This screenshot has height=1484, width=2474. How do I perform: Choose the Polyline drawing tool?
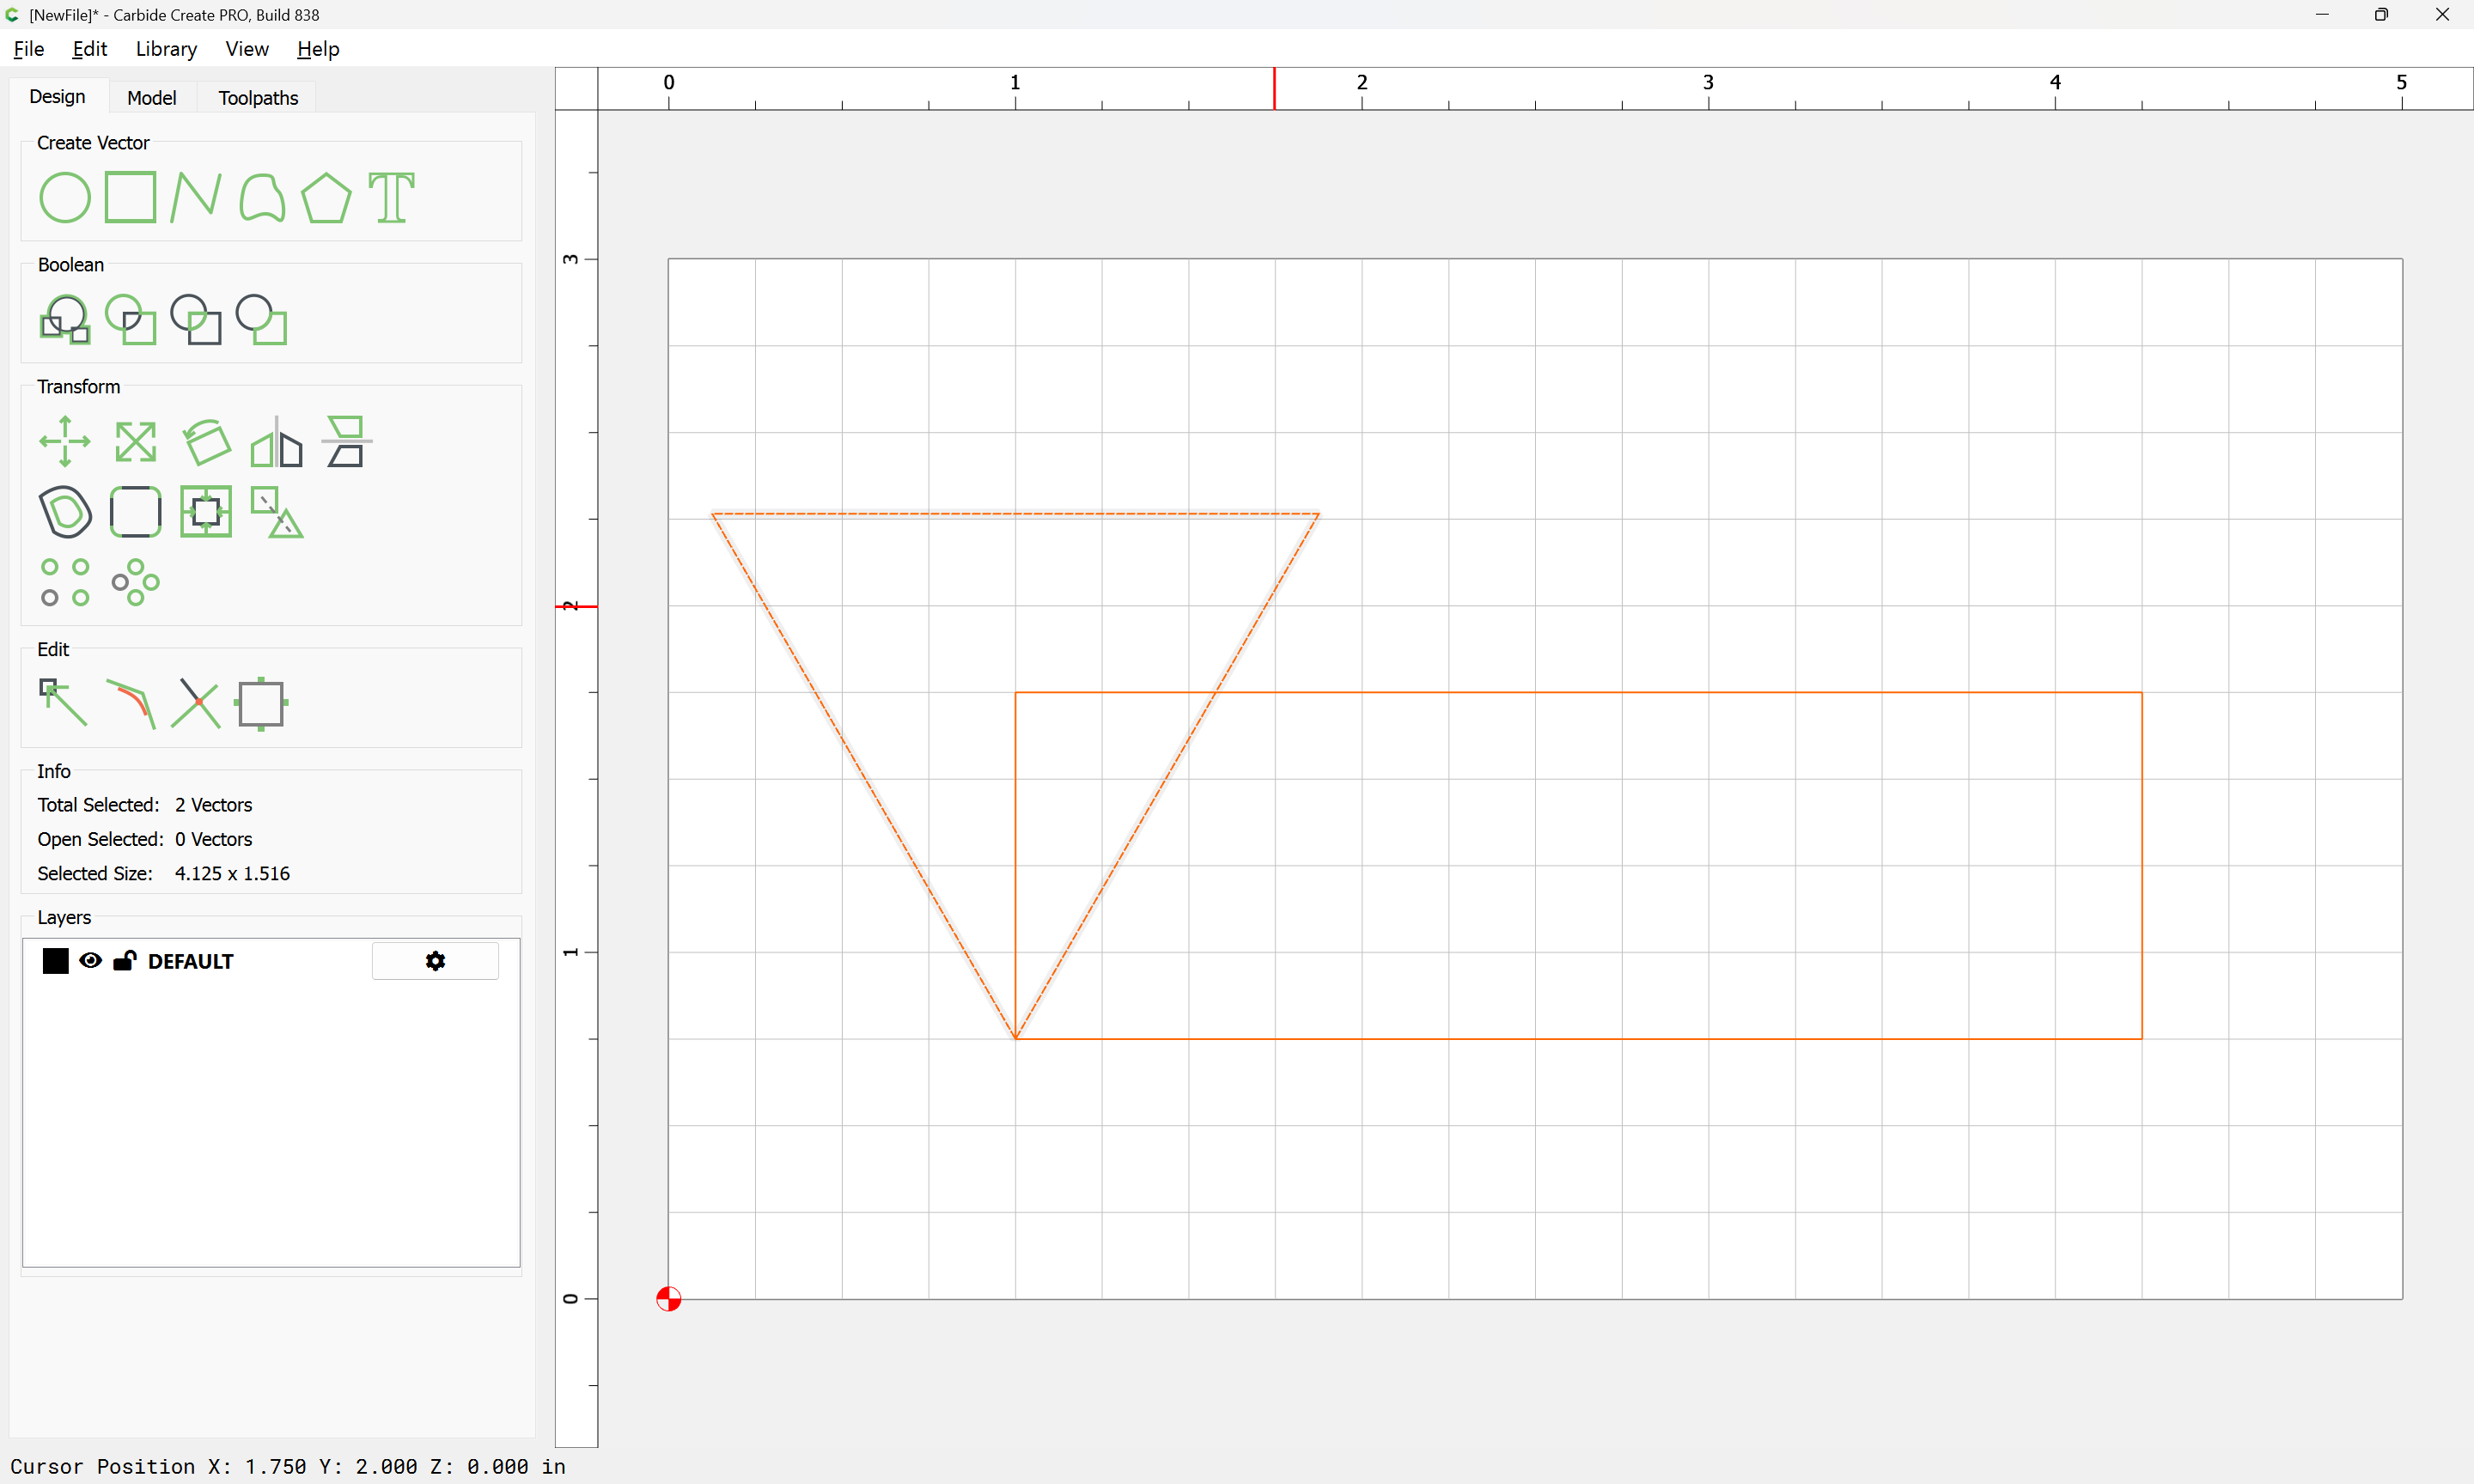(x=196, y=197)
